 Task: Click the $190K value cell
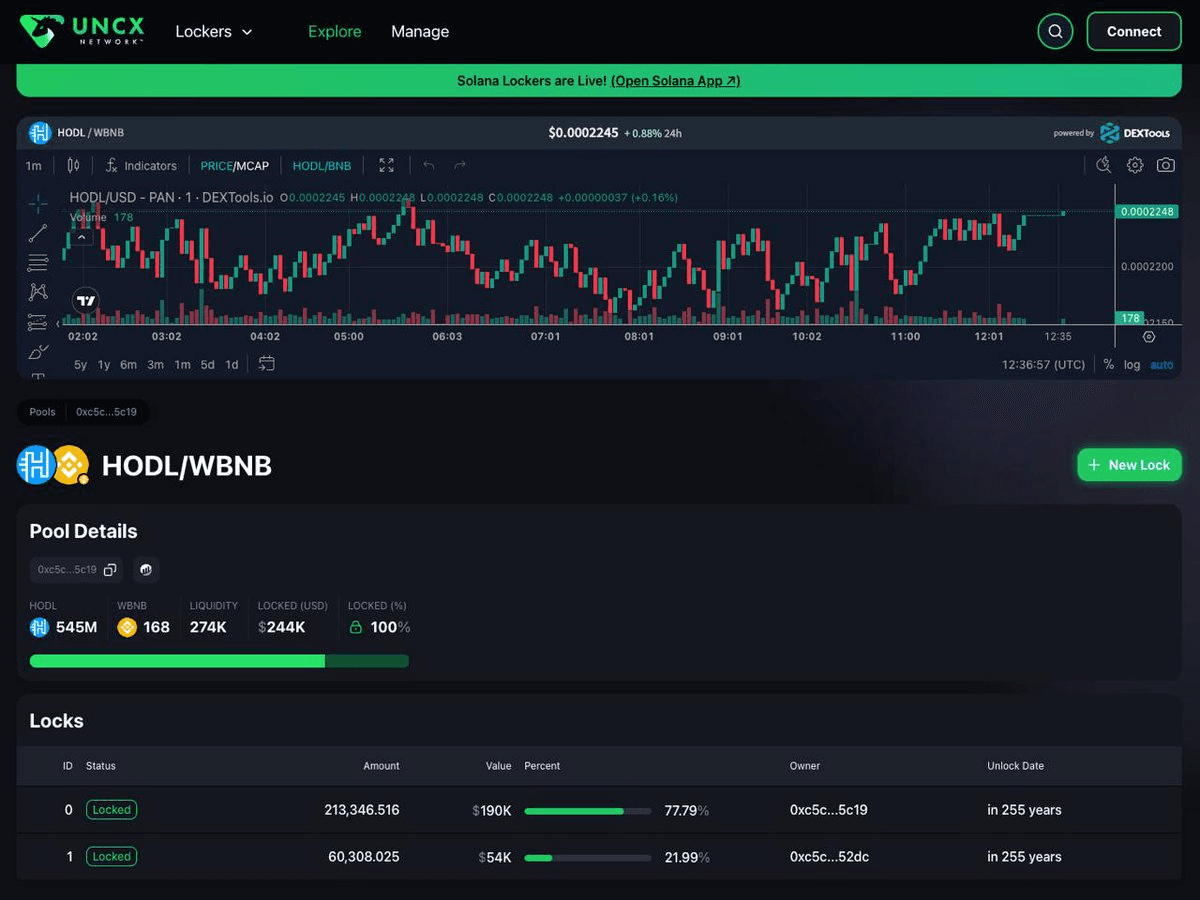pos(492,810)
